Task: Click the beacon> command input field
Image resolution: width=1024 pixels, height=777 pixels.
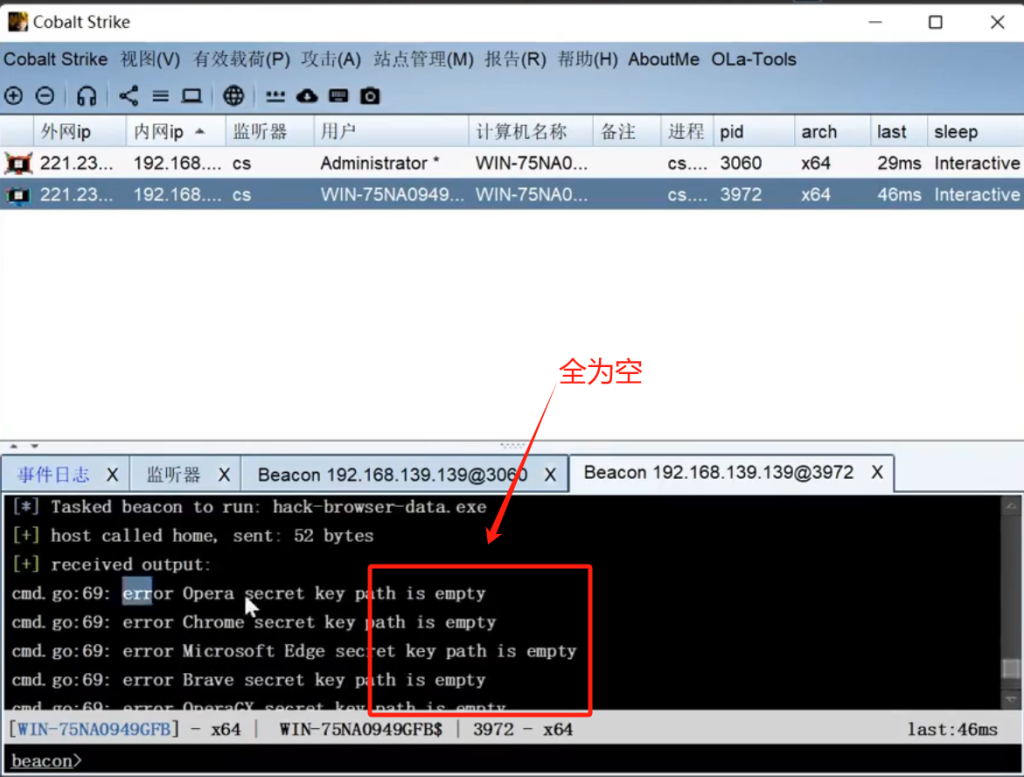Action: (512, 761)
